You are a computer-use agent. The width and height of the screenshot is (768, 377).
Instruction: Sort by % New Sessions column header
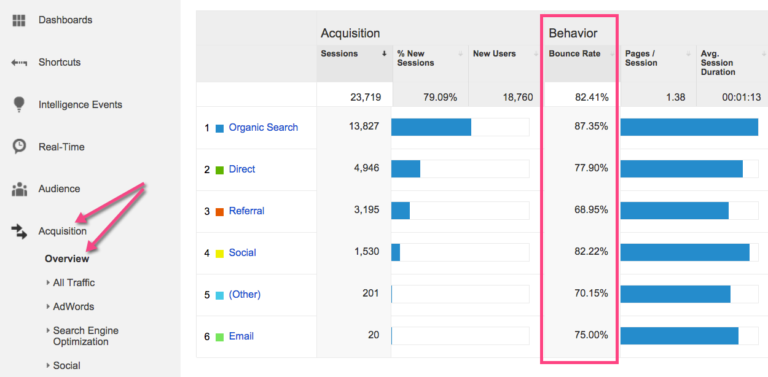(430, 63)
